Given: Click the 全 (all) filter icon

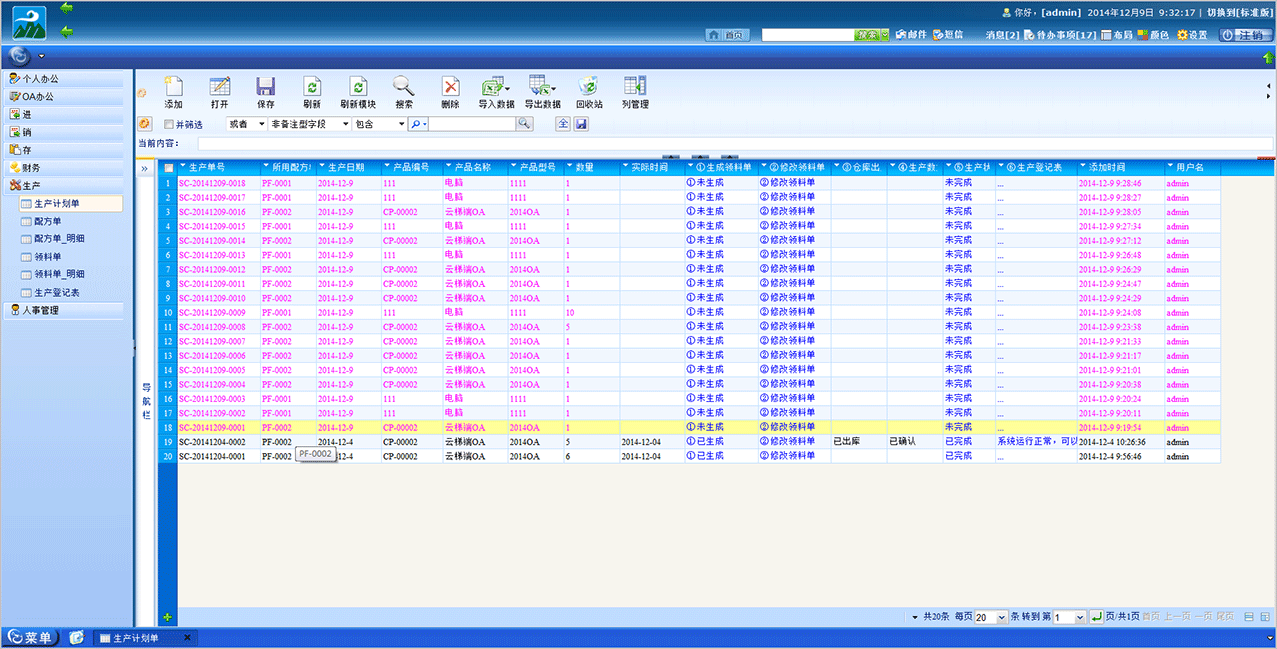Looking at the screenshot, I should pos(563,124).
